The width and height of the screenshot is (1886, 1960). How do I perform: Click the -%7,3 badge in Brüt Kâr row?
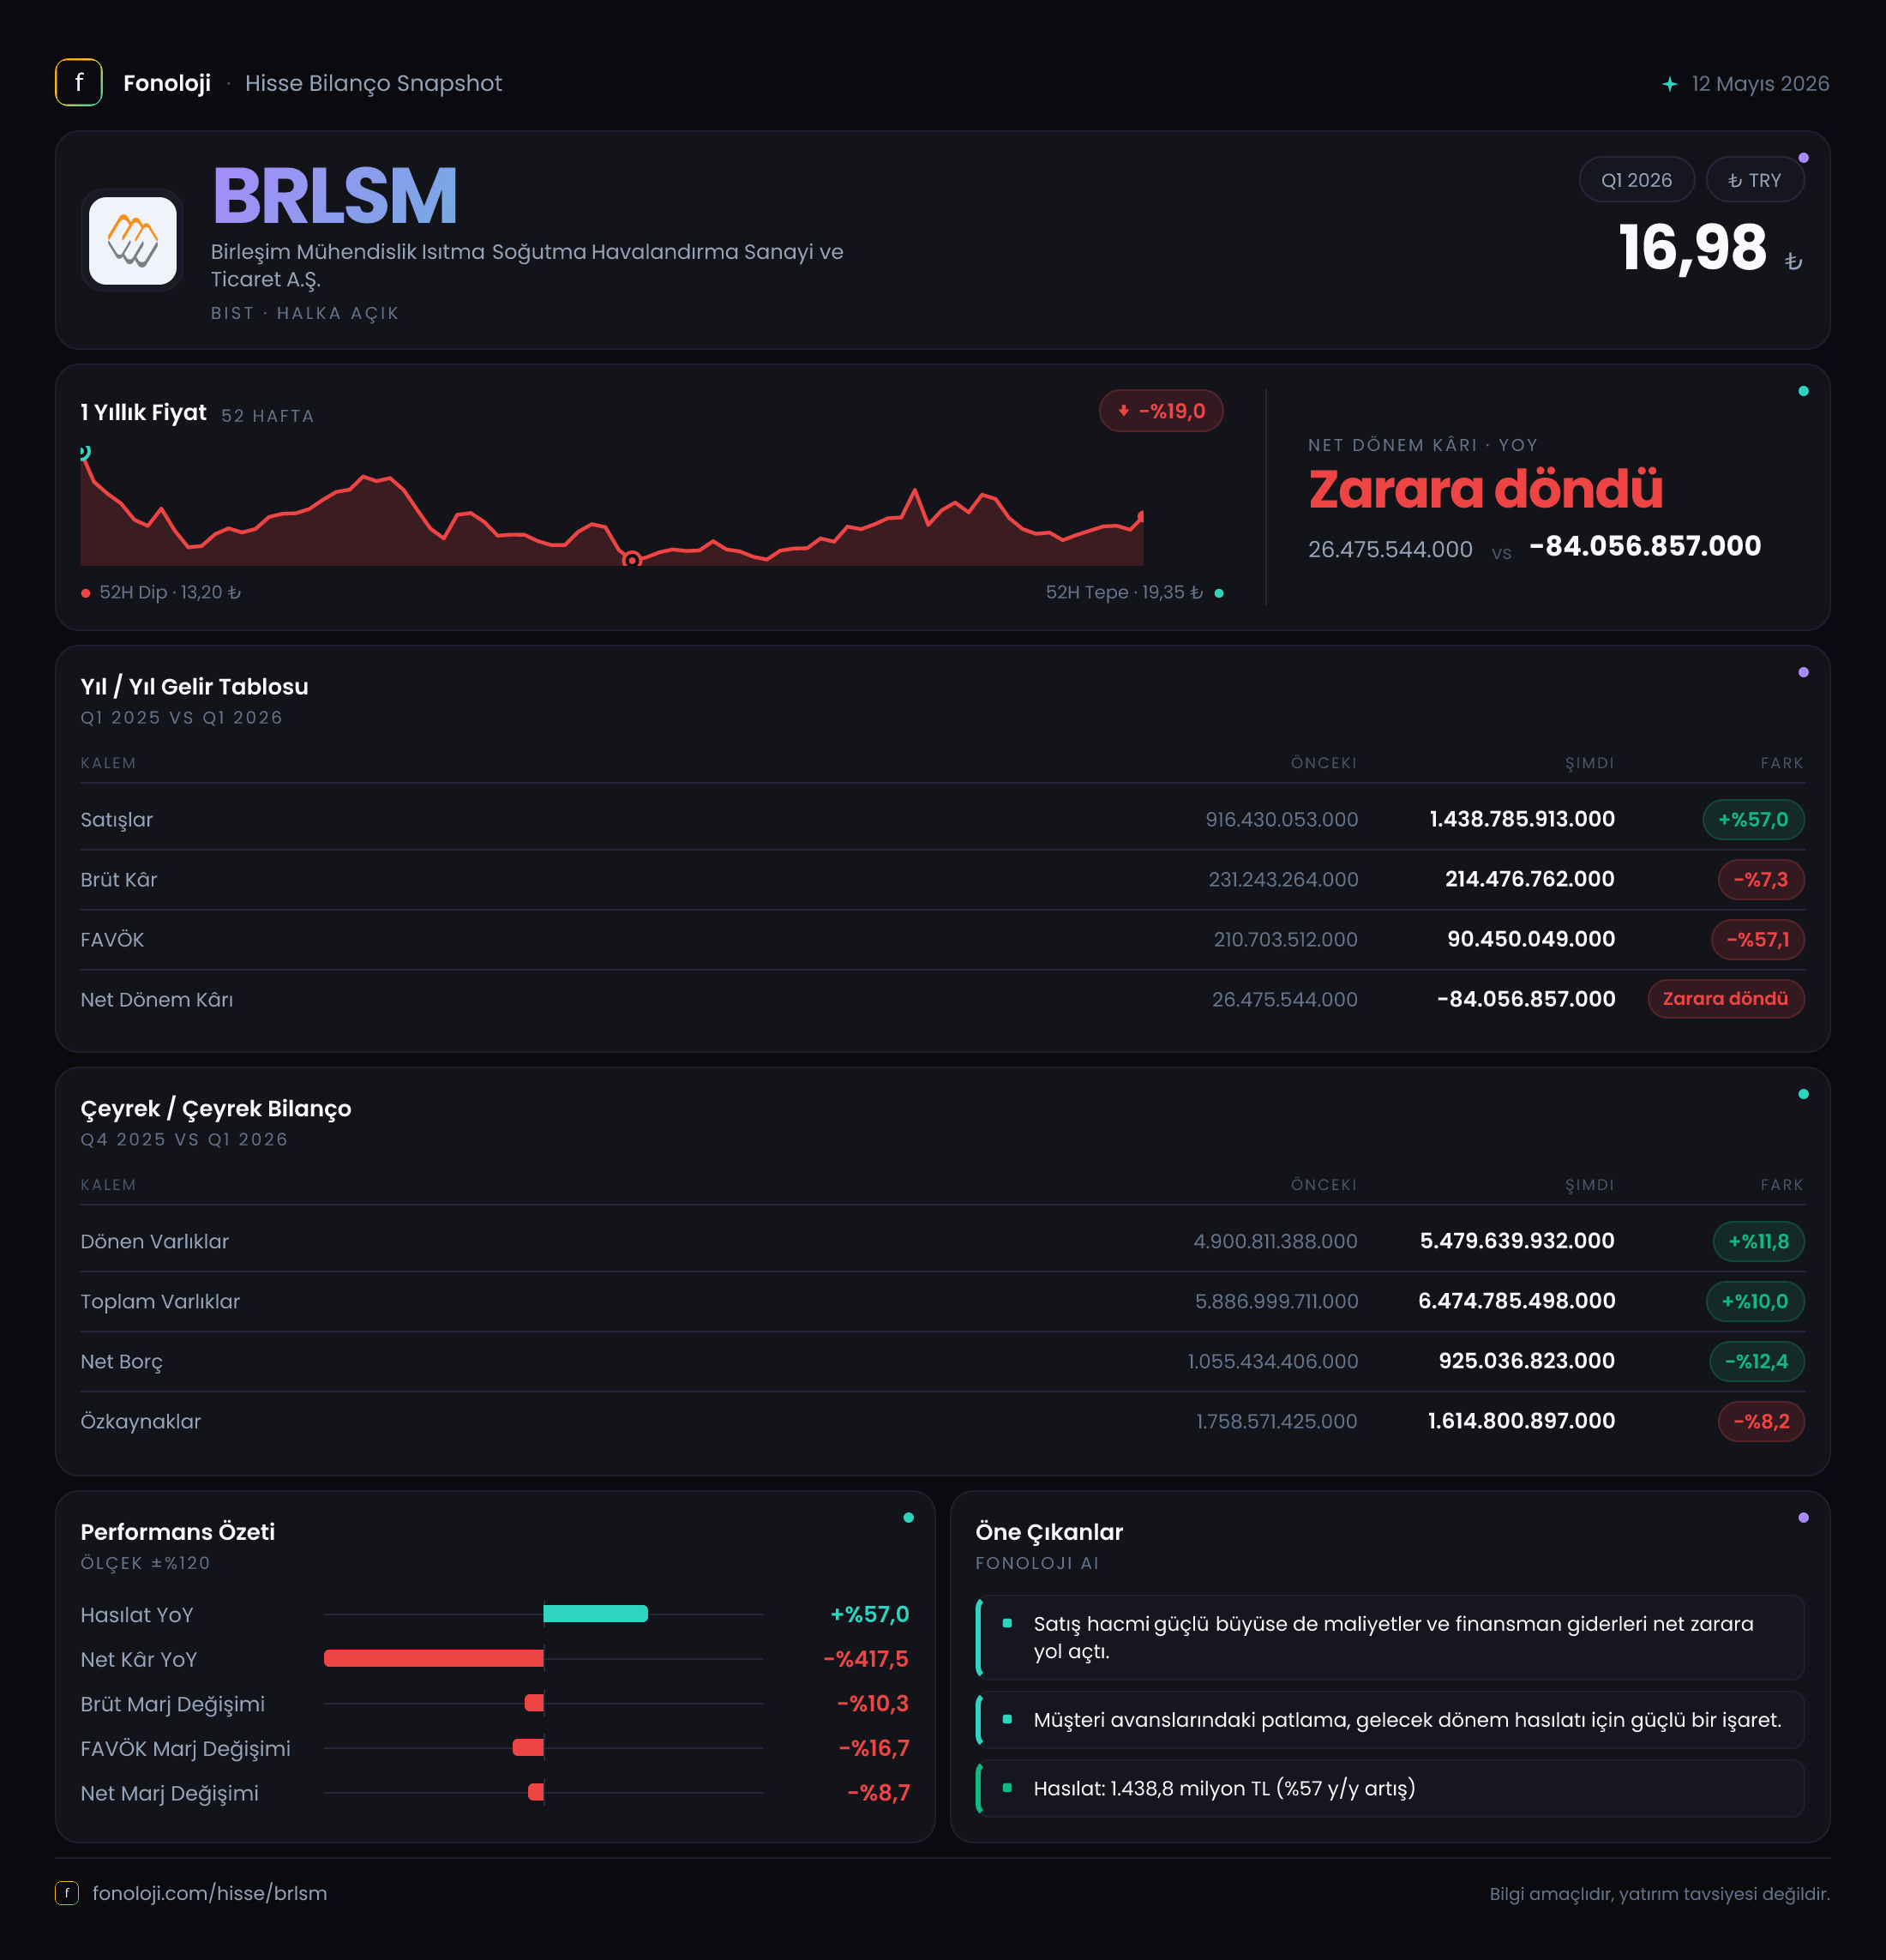(x=1760, y=880)
